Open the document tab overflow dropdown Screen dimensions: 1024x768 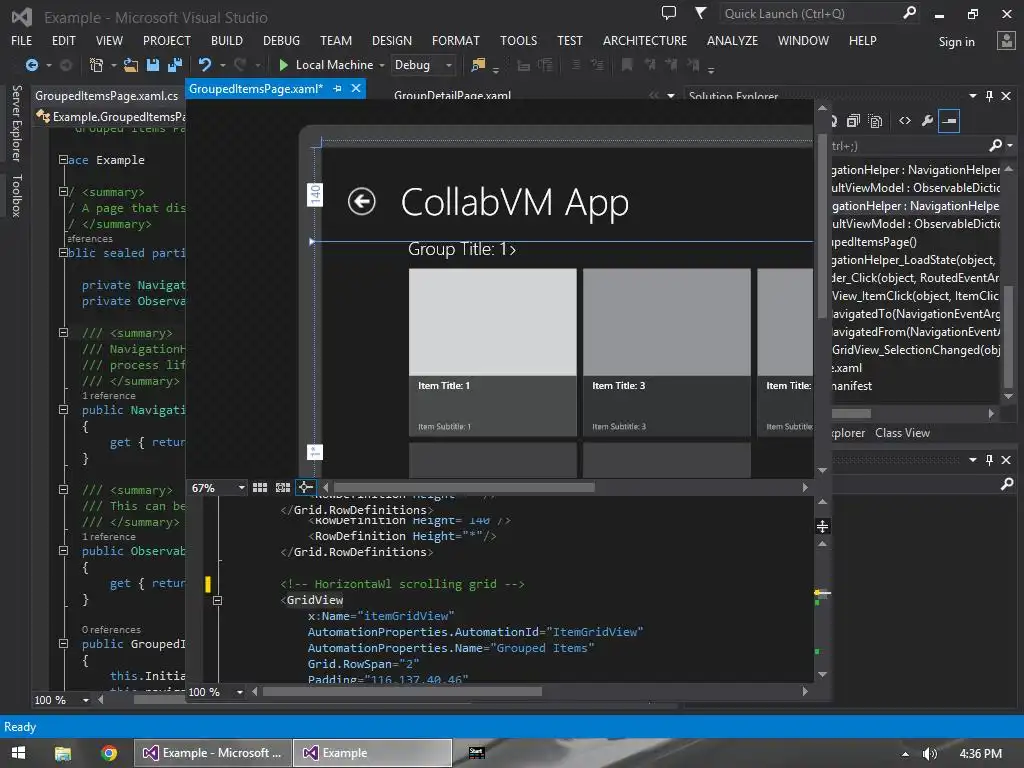click(x=671, y=96)
